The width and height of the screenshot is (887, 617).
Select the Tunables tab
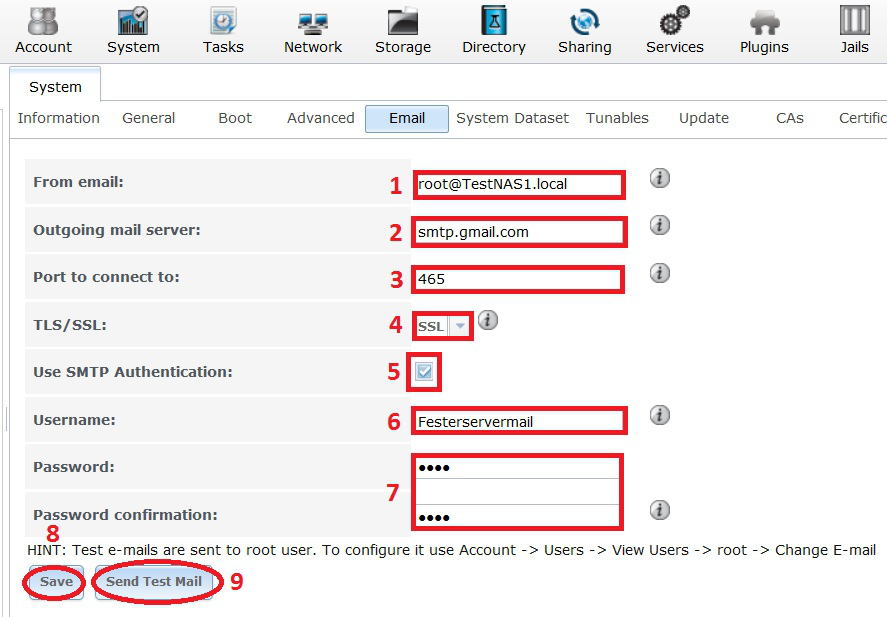pyautogui.click(x=617, y=118)
